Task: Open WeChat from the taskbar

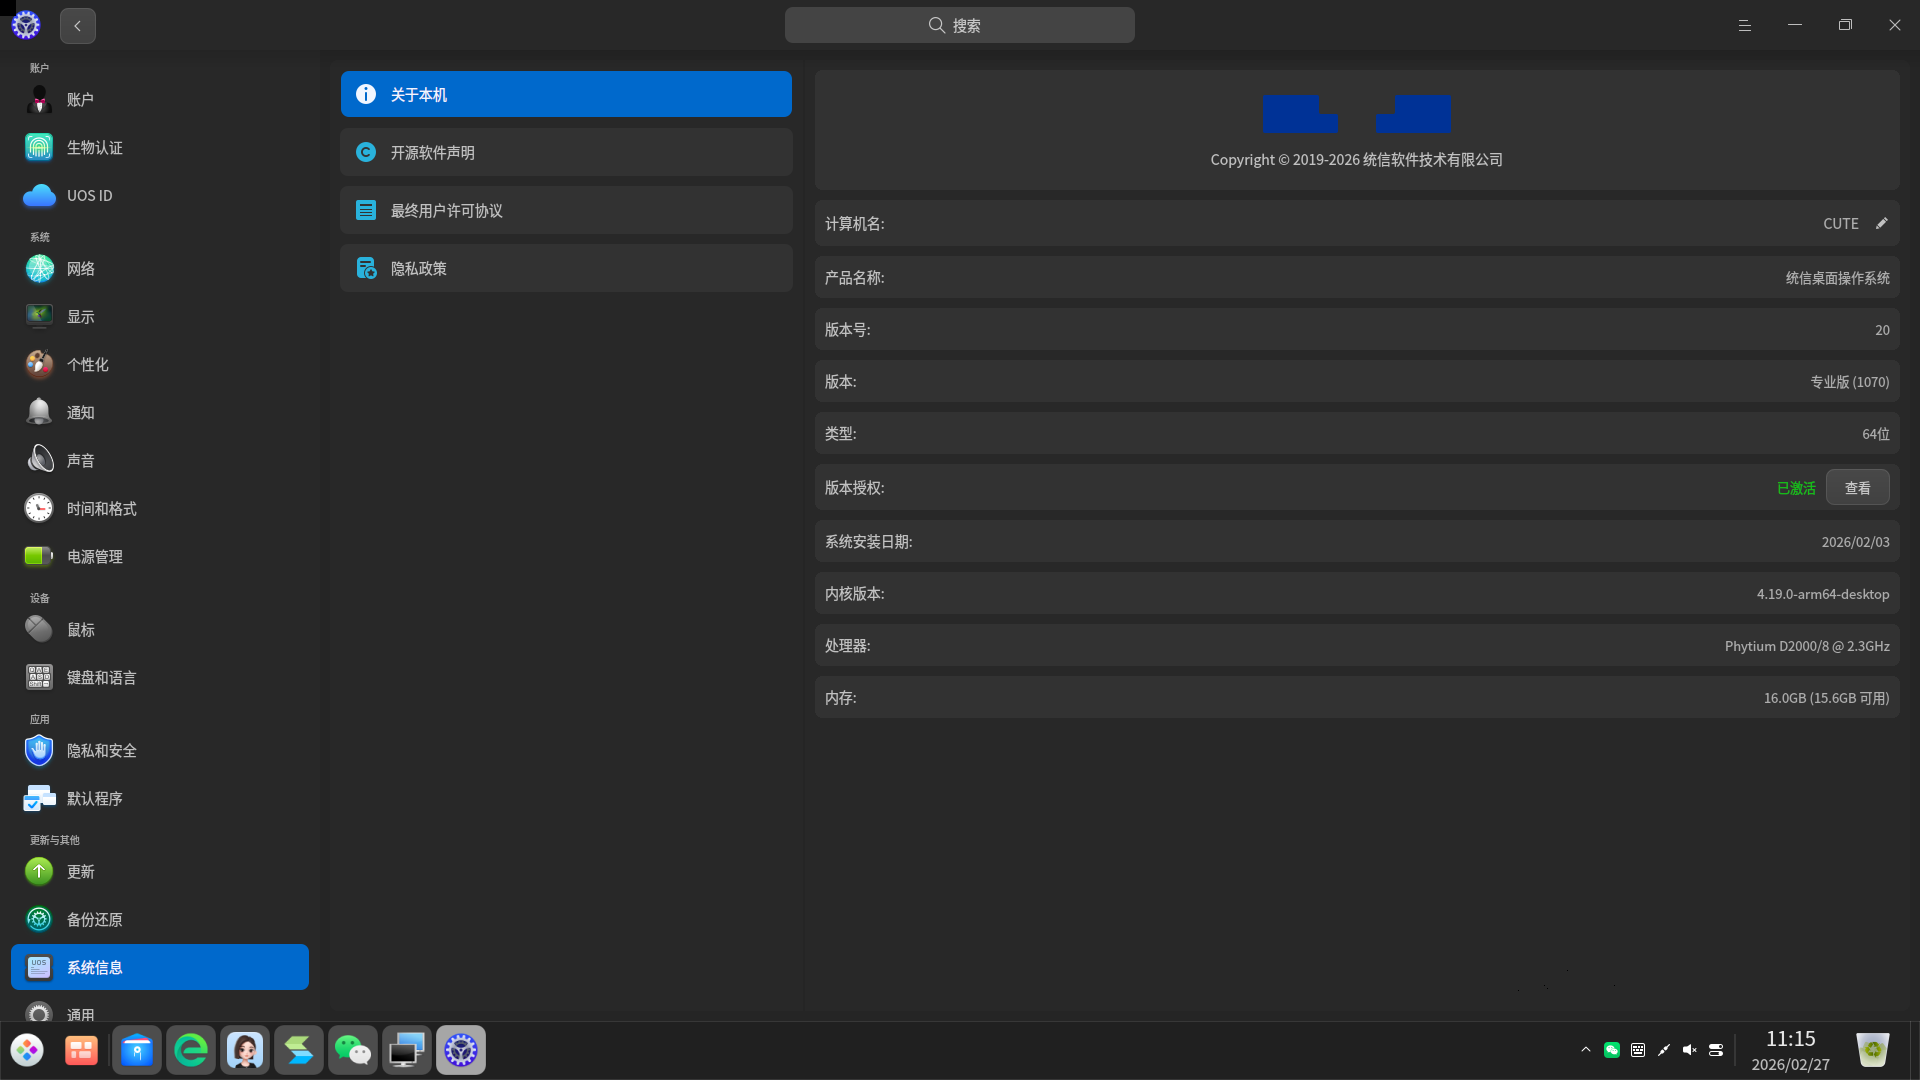Action: tap(352, 1050)
